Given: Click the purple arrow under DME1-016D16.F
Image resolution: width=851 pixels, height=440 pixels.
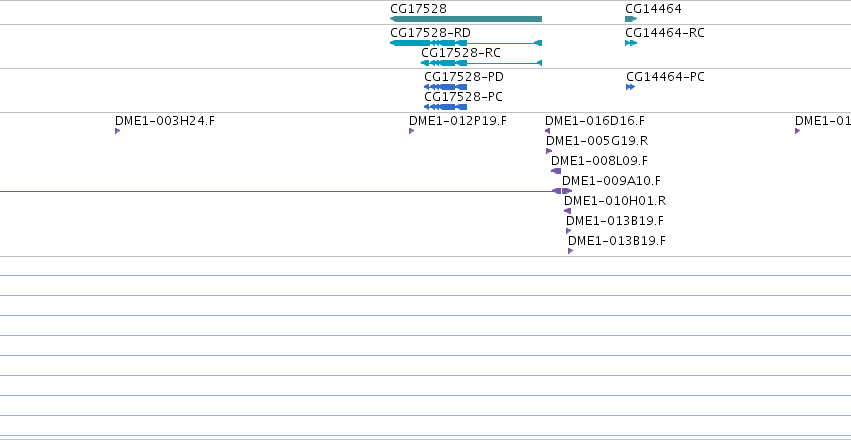Looking at the screenshot, I should click(547, 131).
